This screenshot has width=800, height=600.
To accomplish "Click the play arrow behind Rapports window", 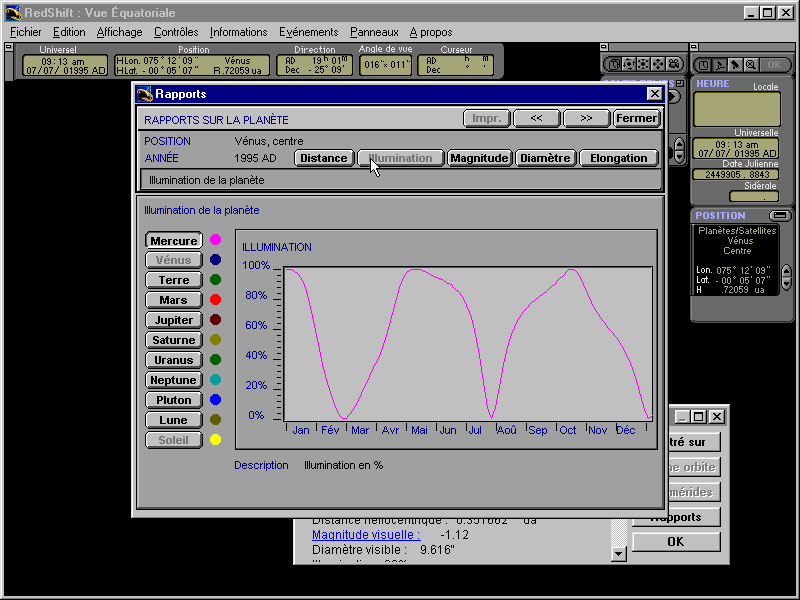I will 674,96.
